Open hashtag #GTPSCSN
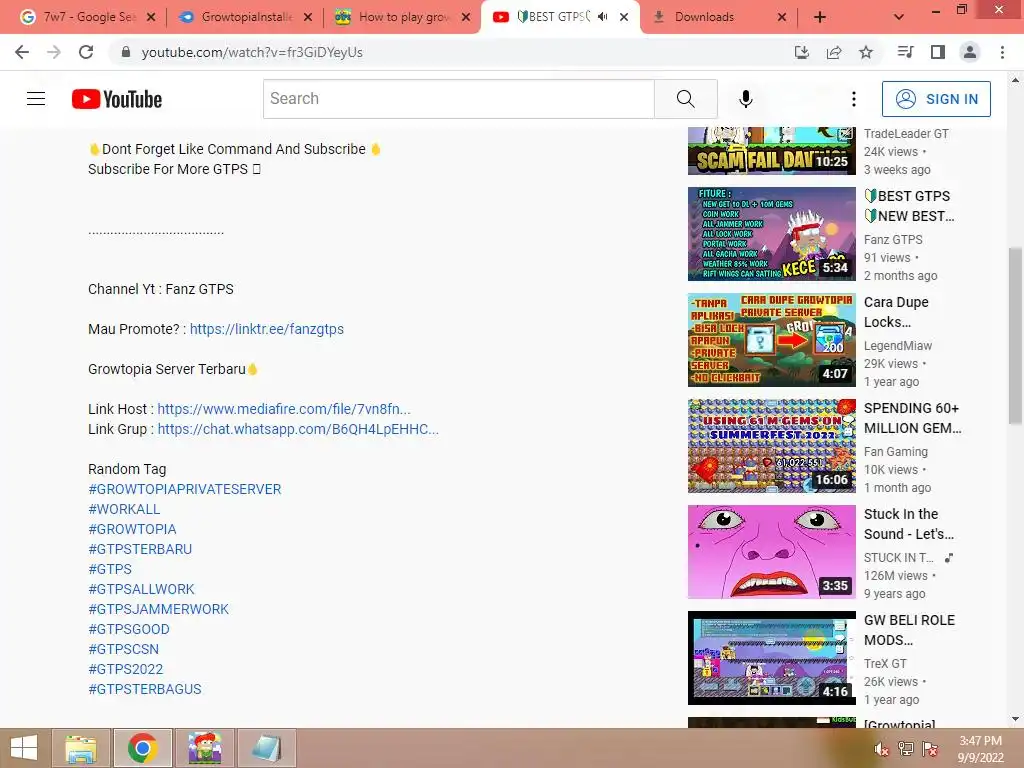The height and width of the screenshot is (768, 1024). coord(123,649)
